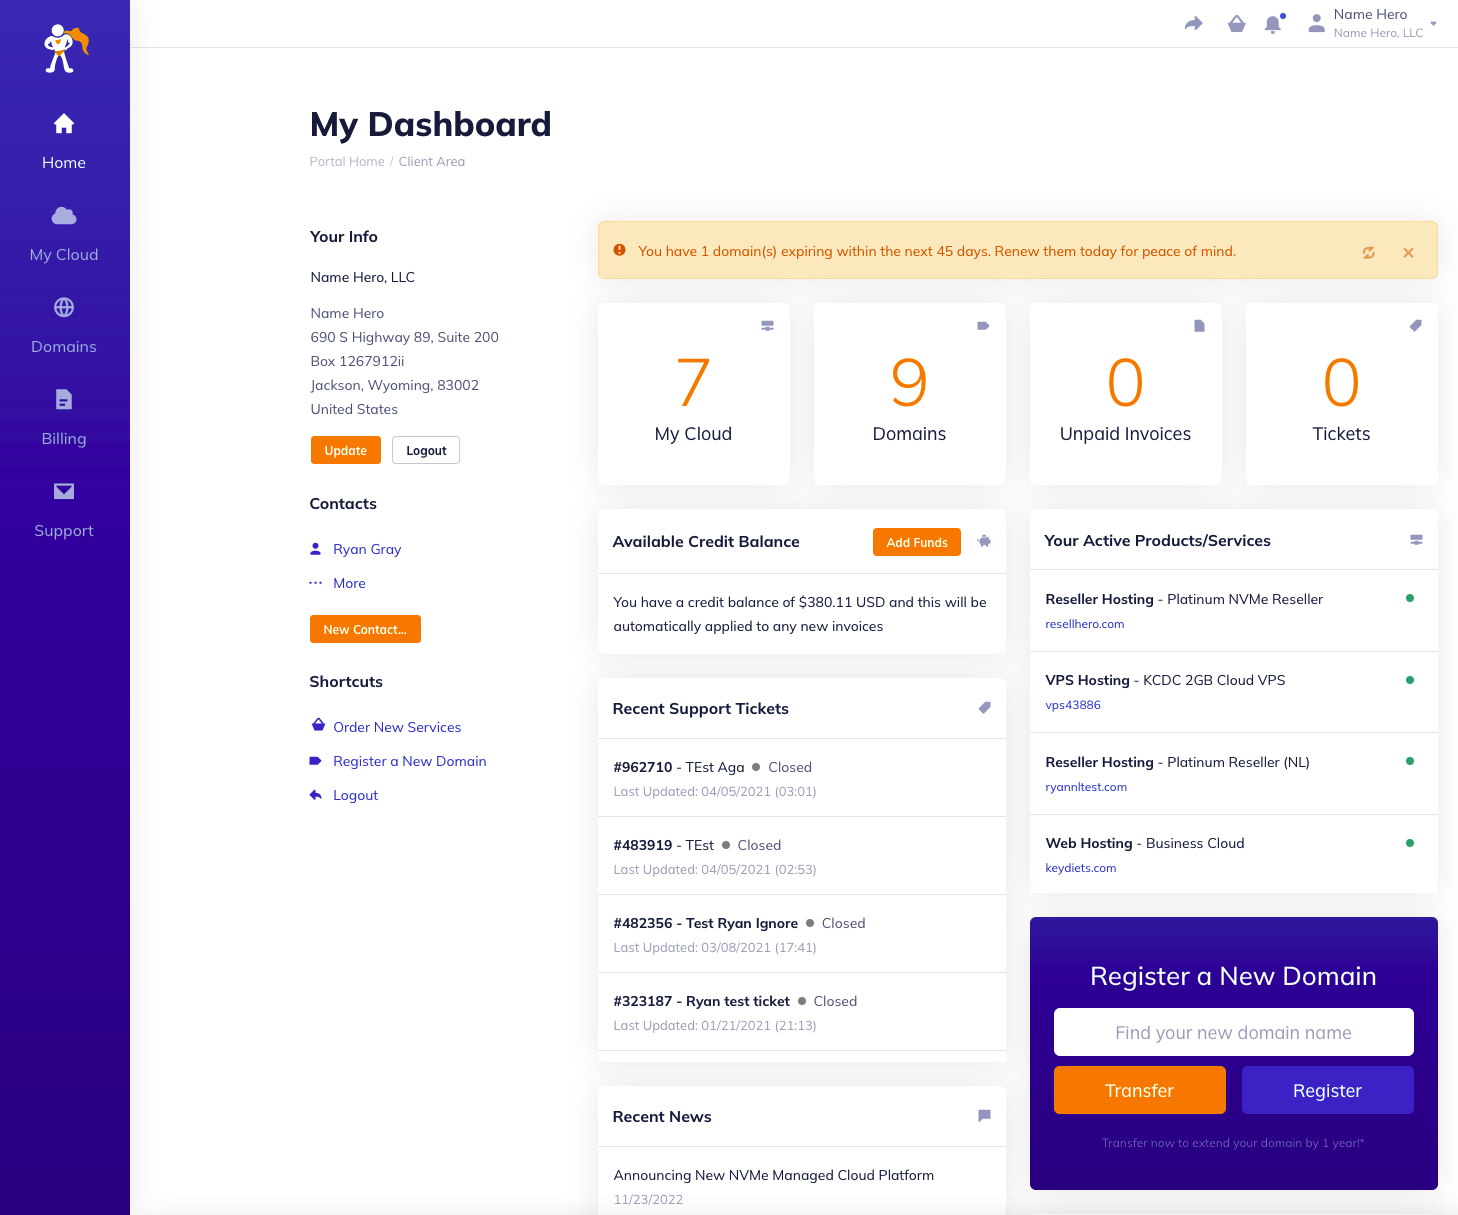Click the basket icon beside Order New Services
The height and width of the screenshot is (1215, 1458).
pyautogui.click(x=318, y=725)
